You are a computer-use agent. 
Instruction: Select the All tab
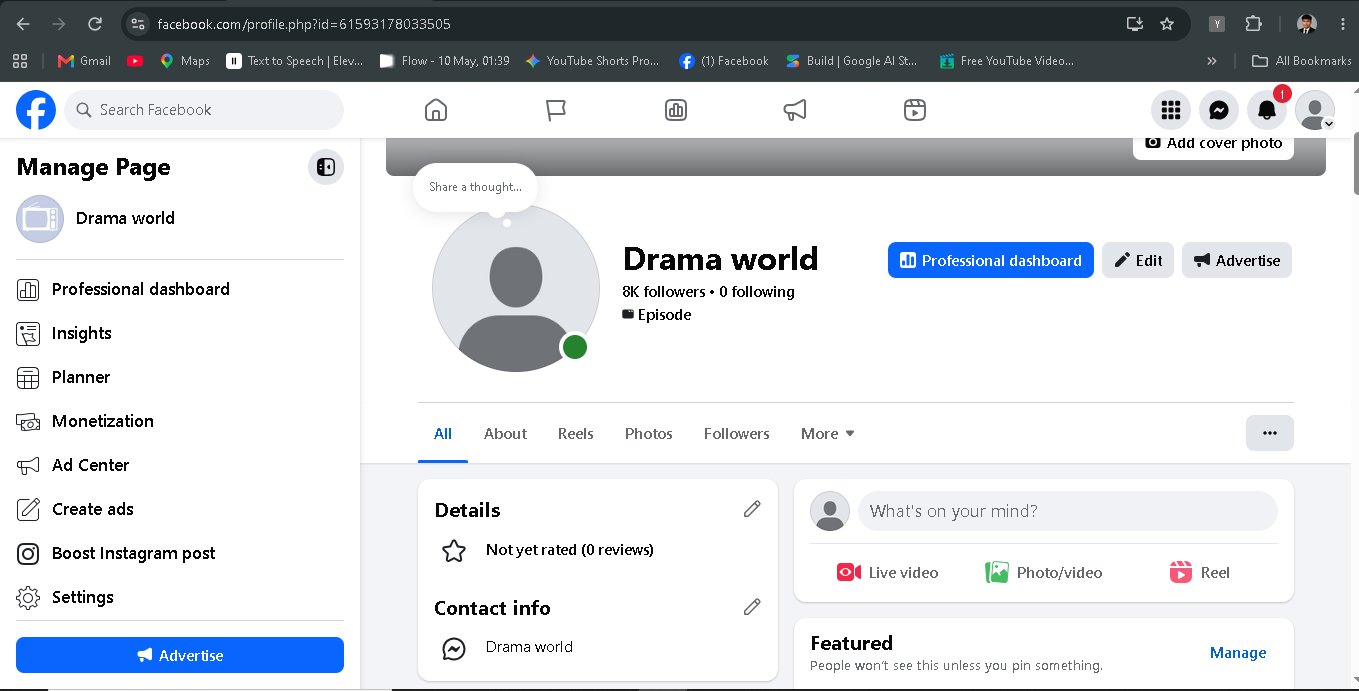coord(443,434)
